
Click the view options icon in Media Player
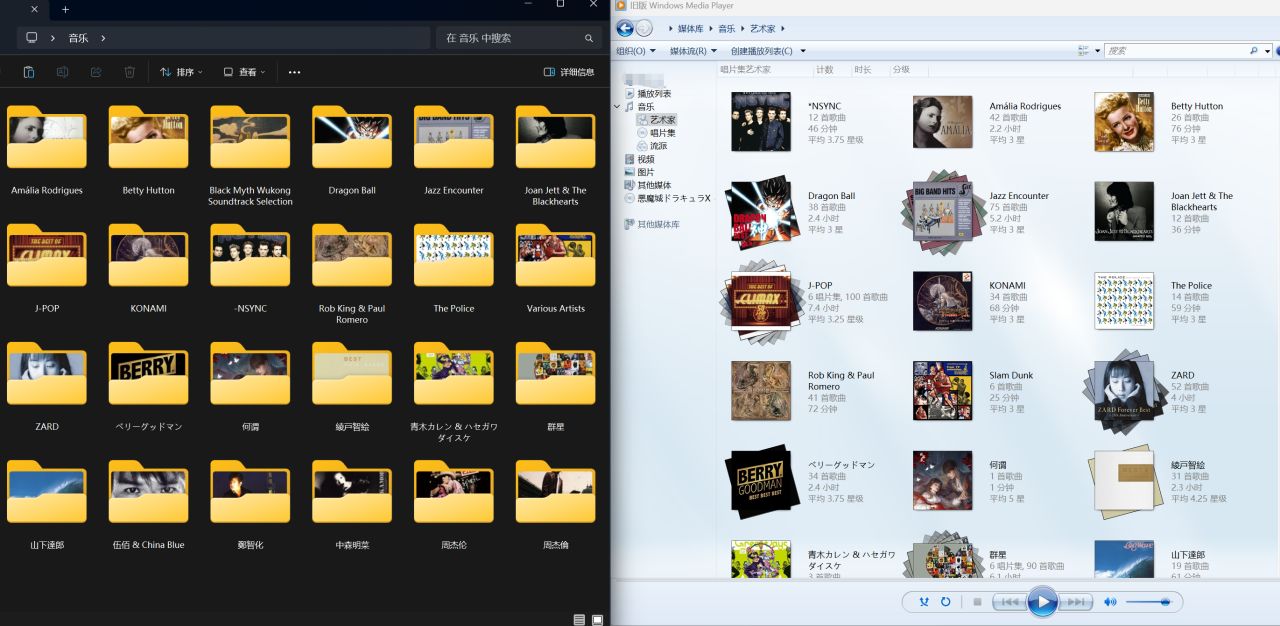[1083, 50]
